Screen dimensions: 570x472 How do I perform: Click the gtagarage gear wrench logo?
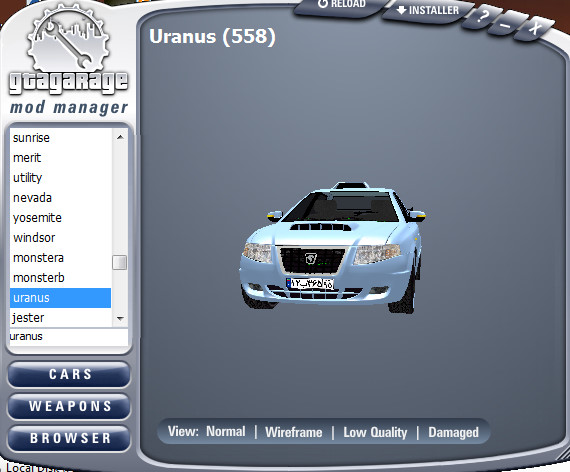pos(68,39)
